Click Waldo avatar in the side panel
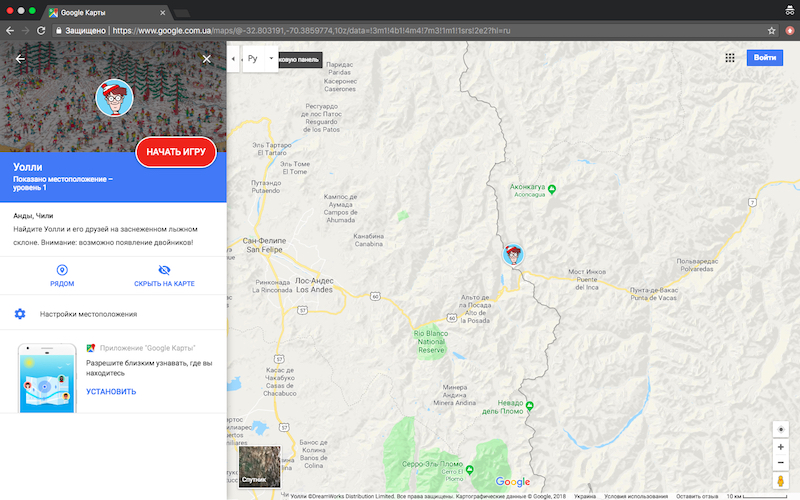800x500 pixels. click(114, 97)
